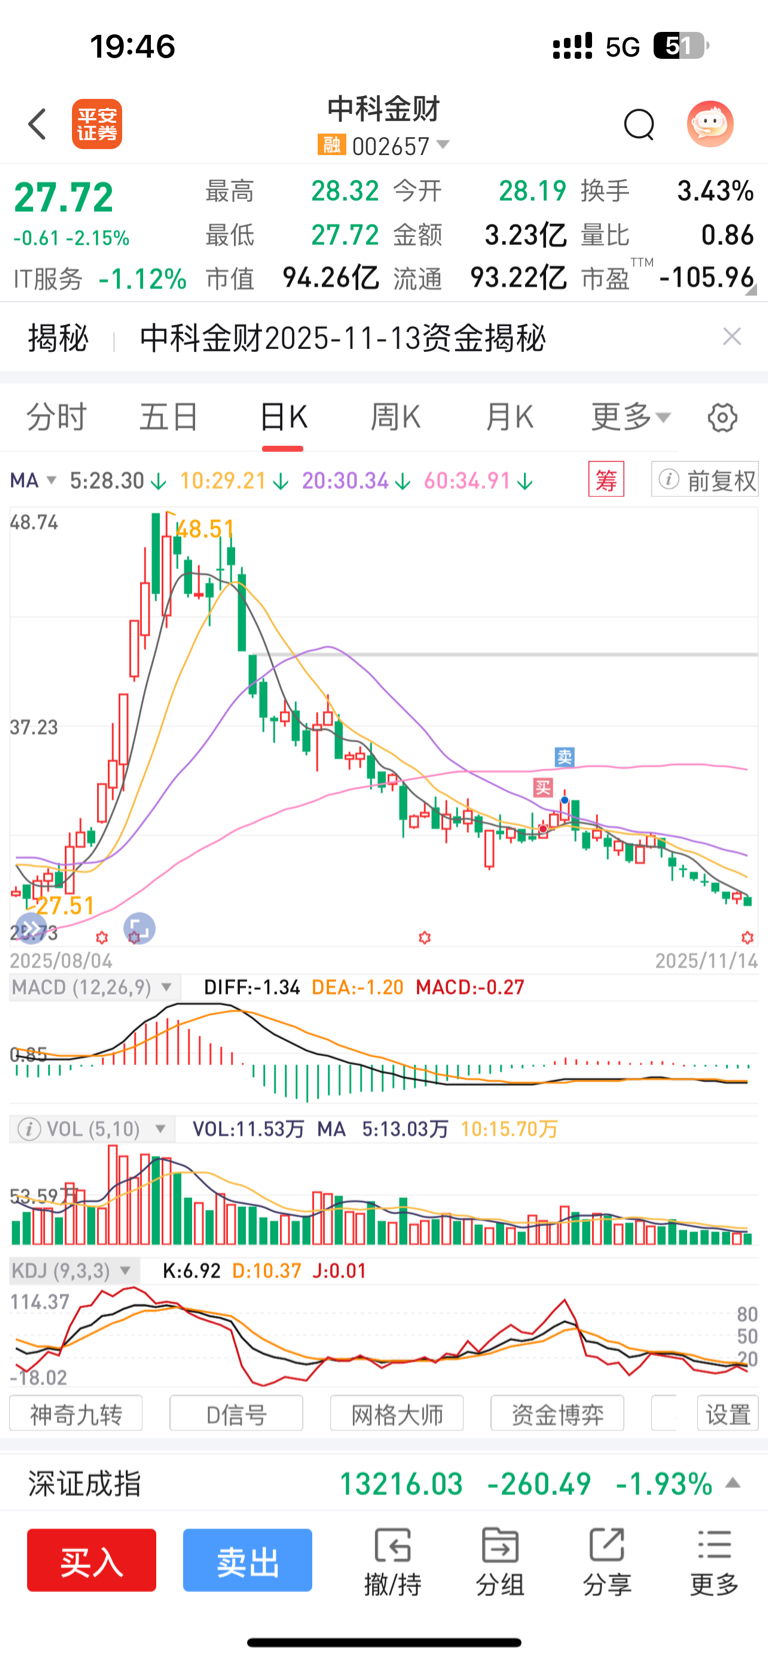Tap the red 筹 chip distribution icon

tap(606, 480)
